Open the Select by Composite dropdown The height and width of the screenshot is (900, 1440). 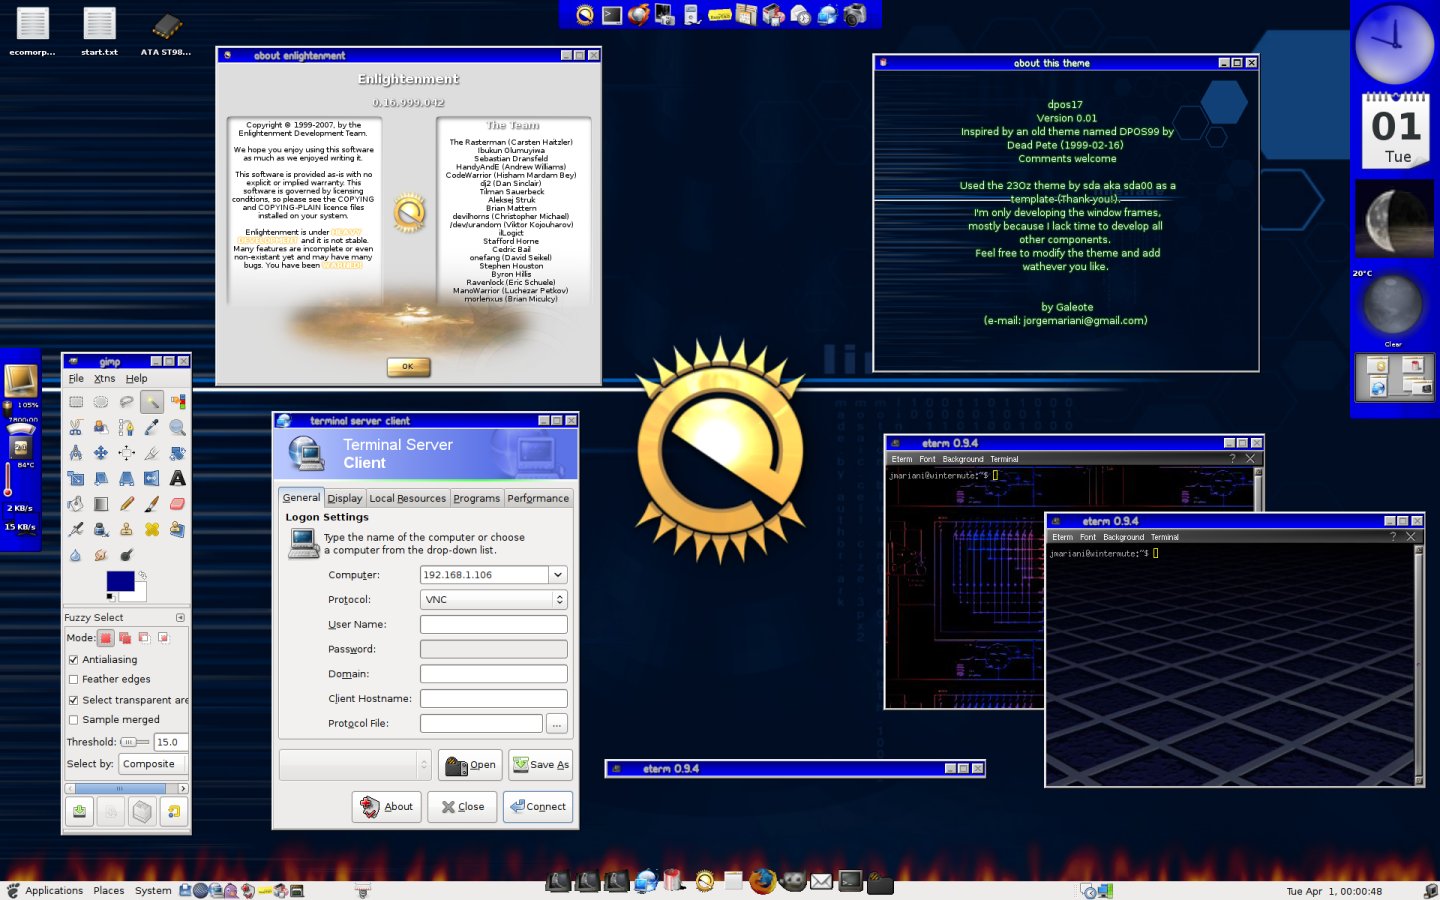[x=153, y=764]
